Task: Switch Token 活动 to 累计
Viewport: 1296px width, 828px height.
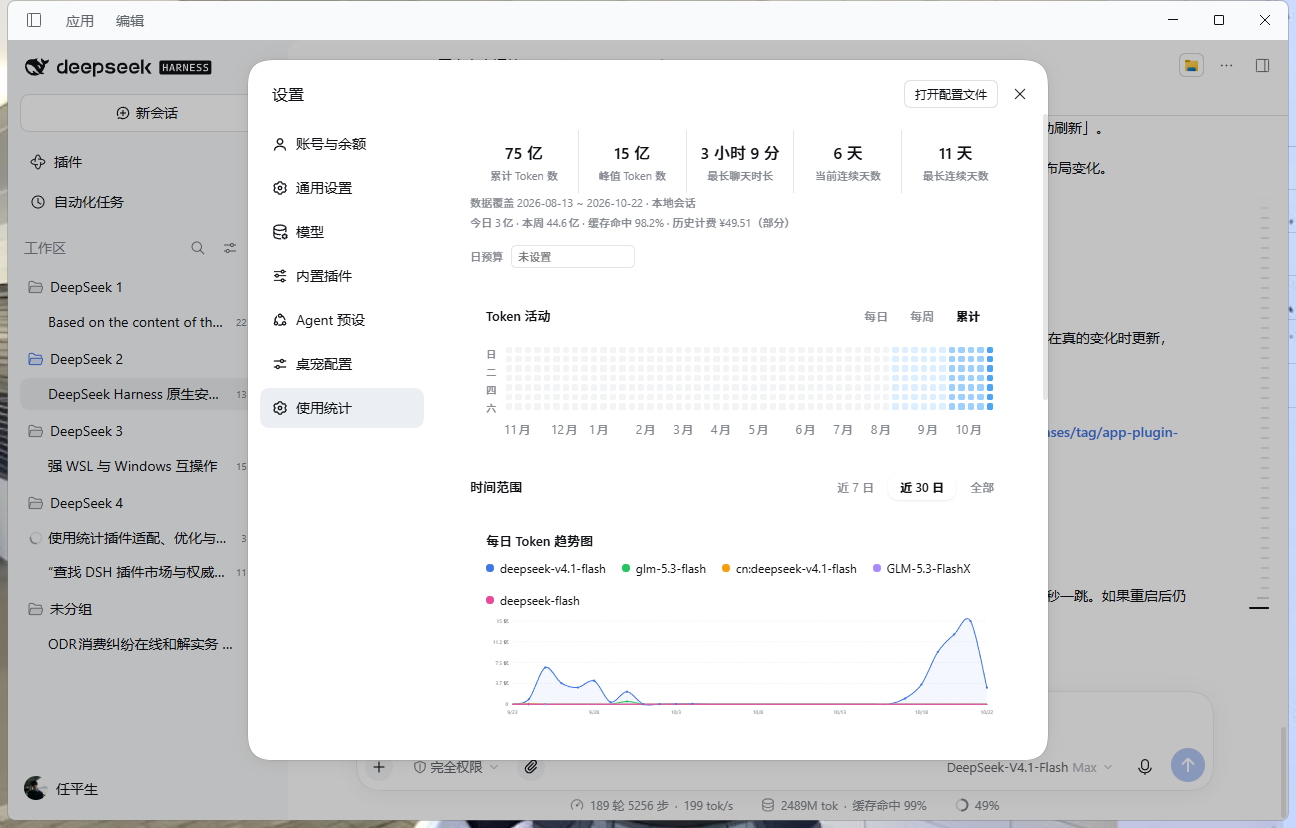Action: pyautogui.click(x=968, y=317)
